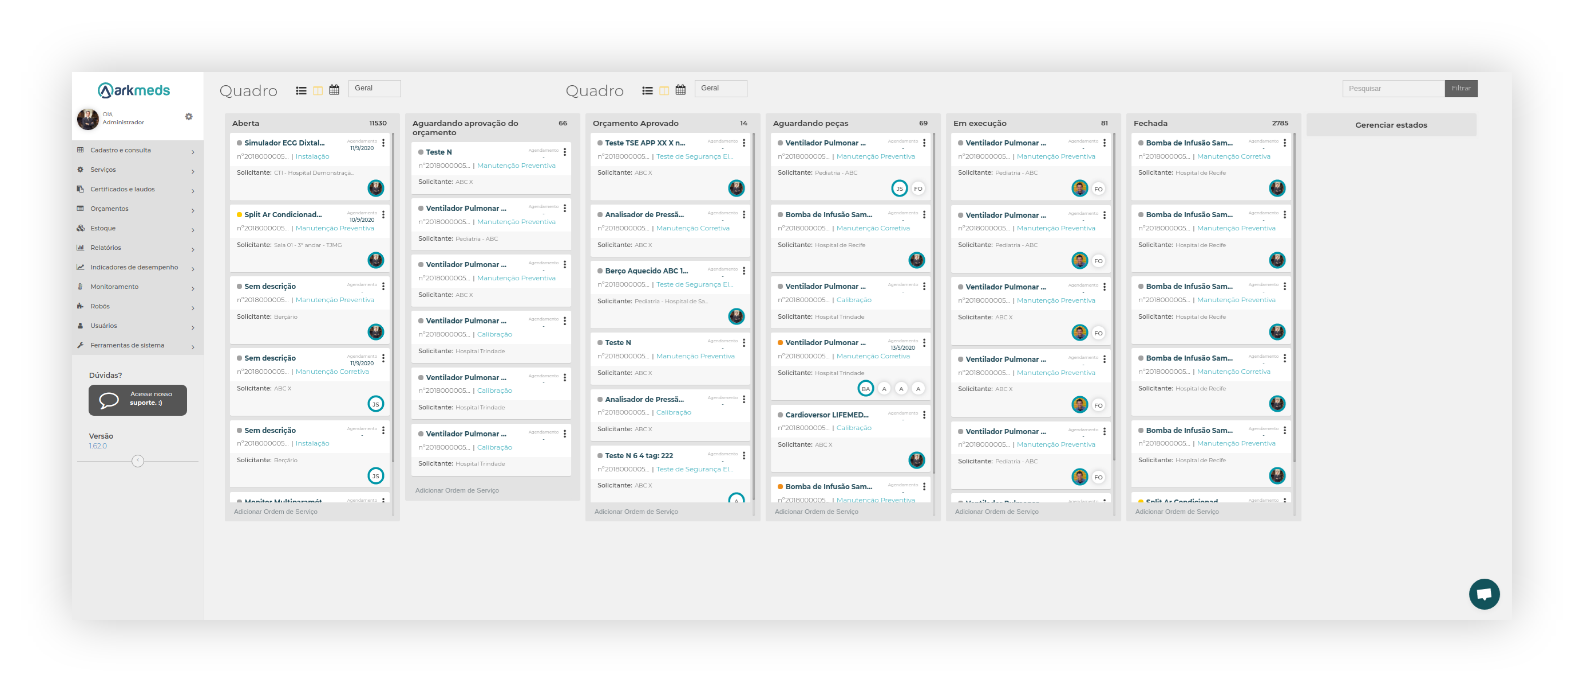
Task: Click the Serviços gear icon in sidebar
Action: (x=80, y=170)
